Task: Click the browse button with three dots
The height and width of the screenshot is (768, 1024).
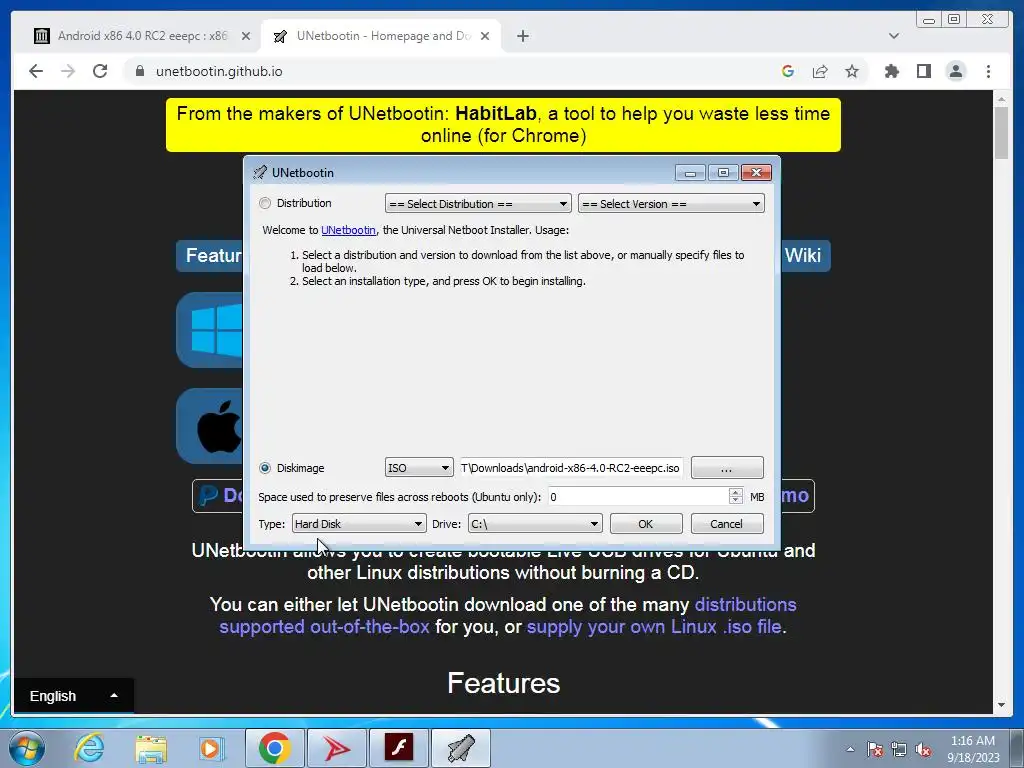Action: click(727, 468)
